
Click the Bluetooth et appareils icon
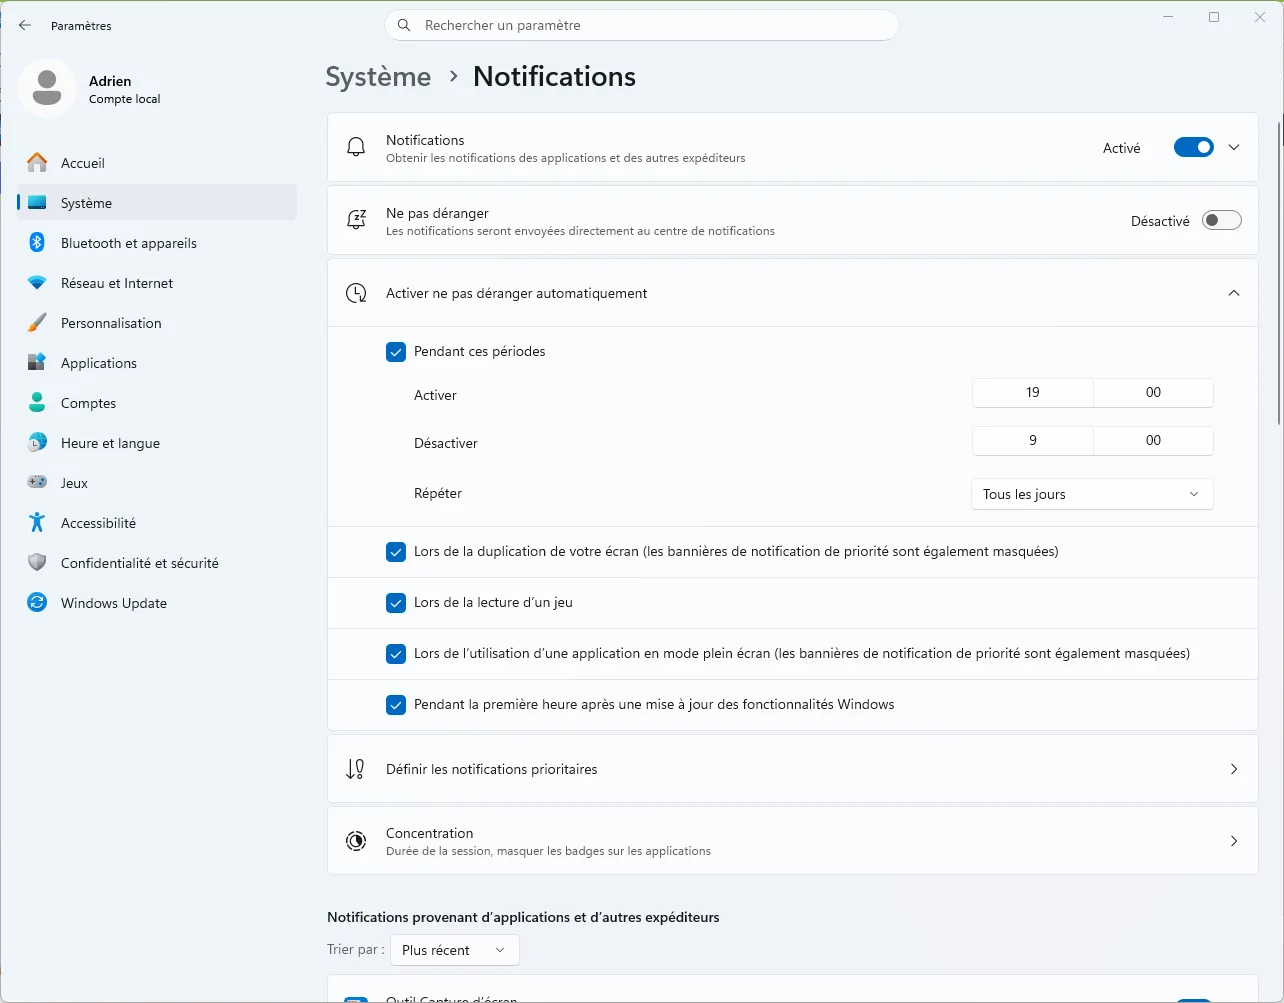click(37, 242)
